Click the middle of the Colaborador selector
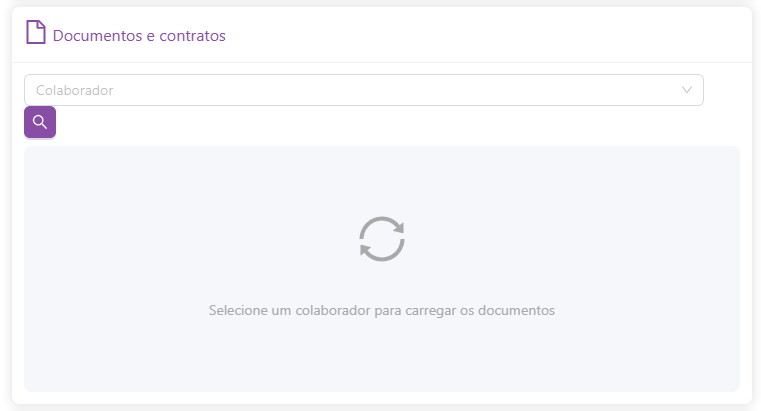 (364, 90)
